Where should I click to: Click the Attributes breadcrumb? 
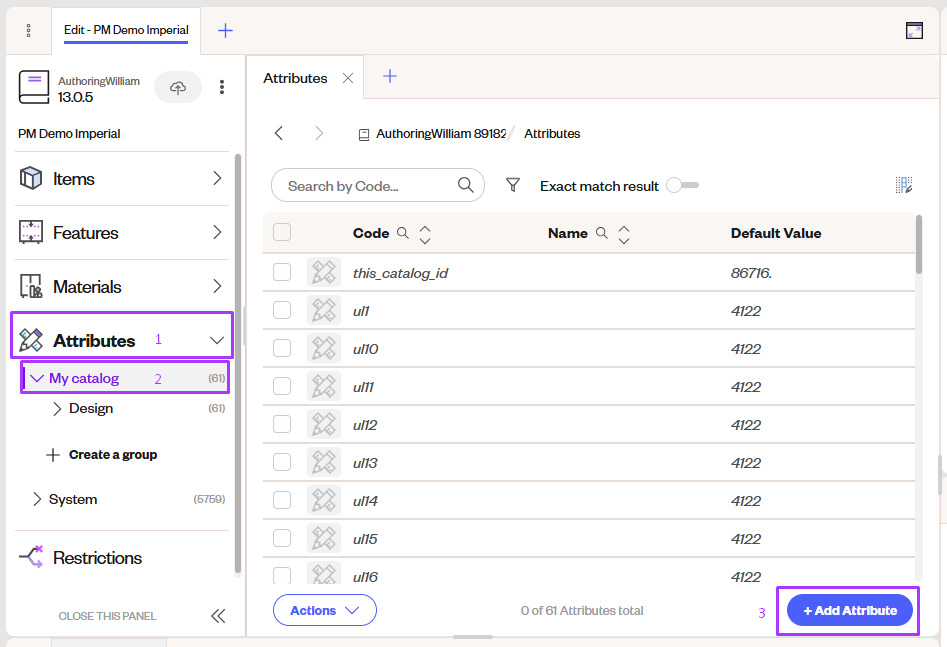(552, 134)
